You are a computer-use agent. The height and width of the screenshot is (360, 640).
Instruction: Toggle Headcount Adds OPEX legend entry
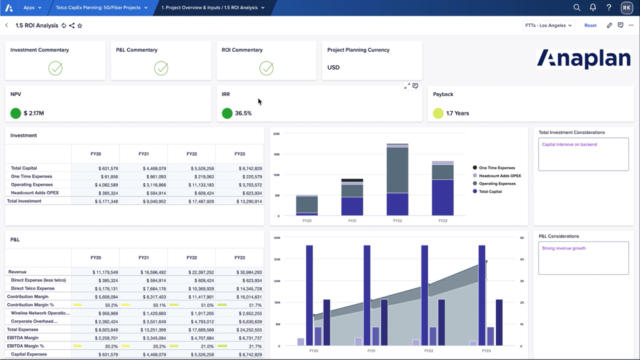pyautogui.click(x=496, y=176)
